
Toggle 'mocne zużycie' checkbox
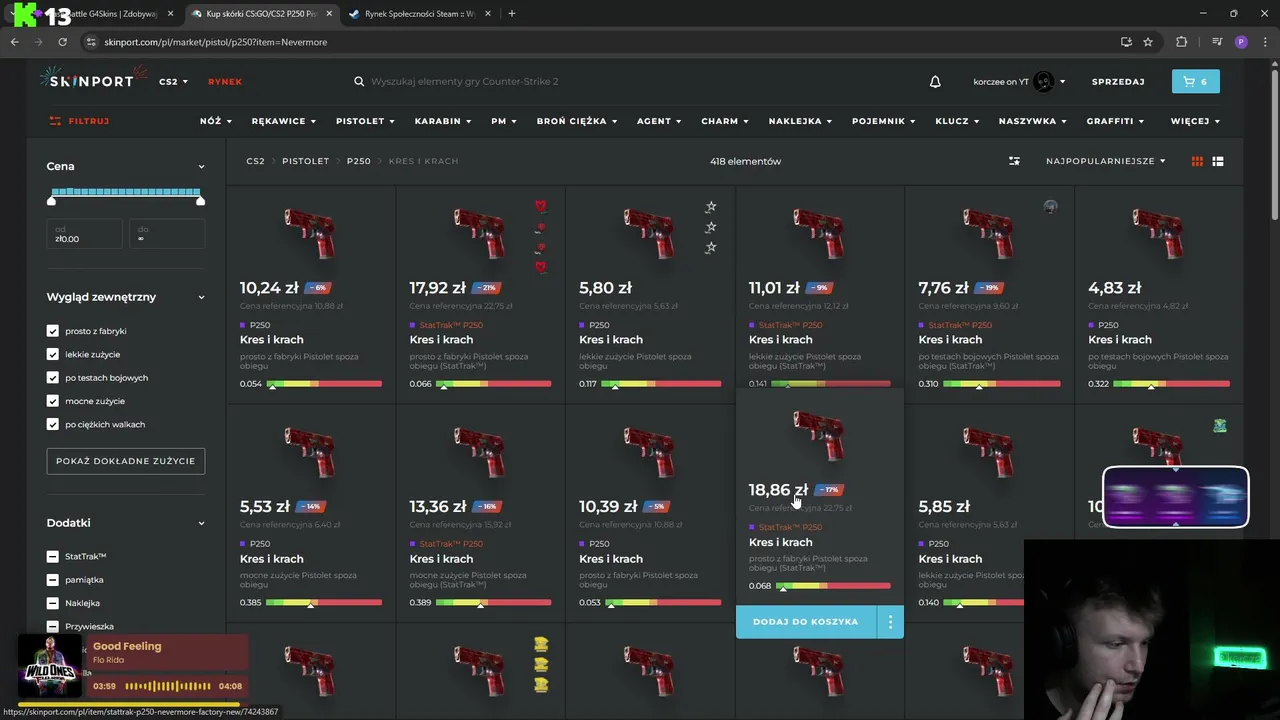(x=53, y=401)
